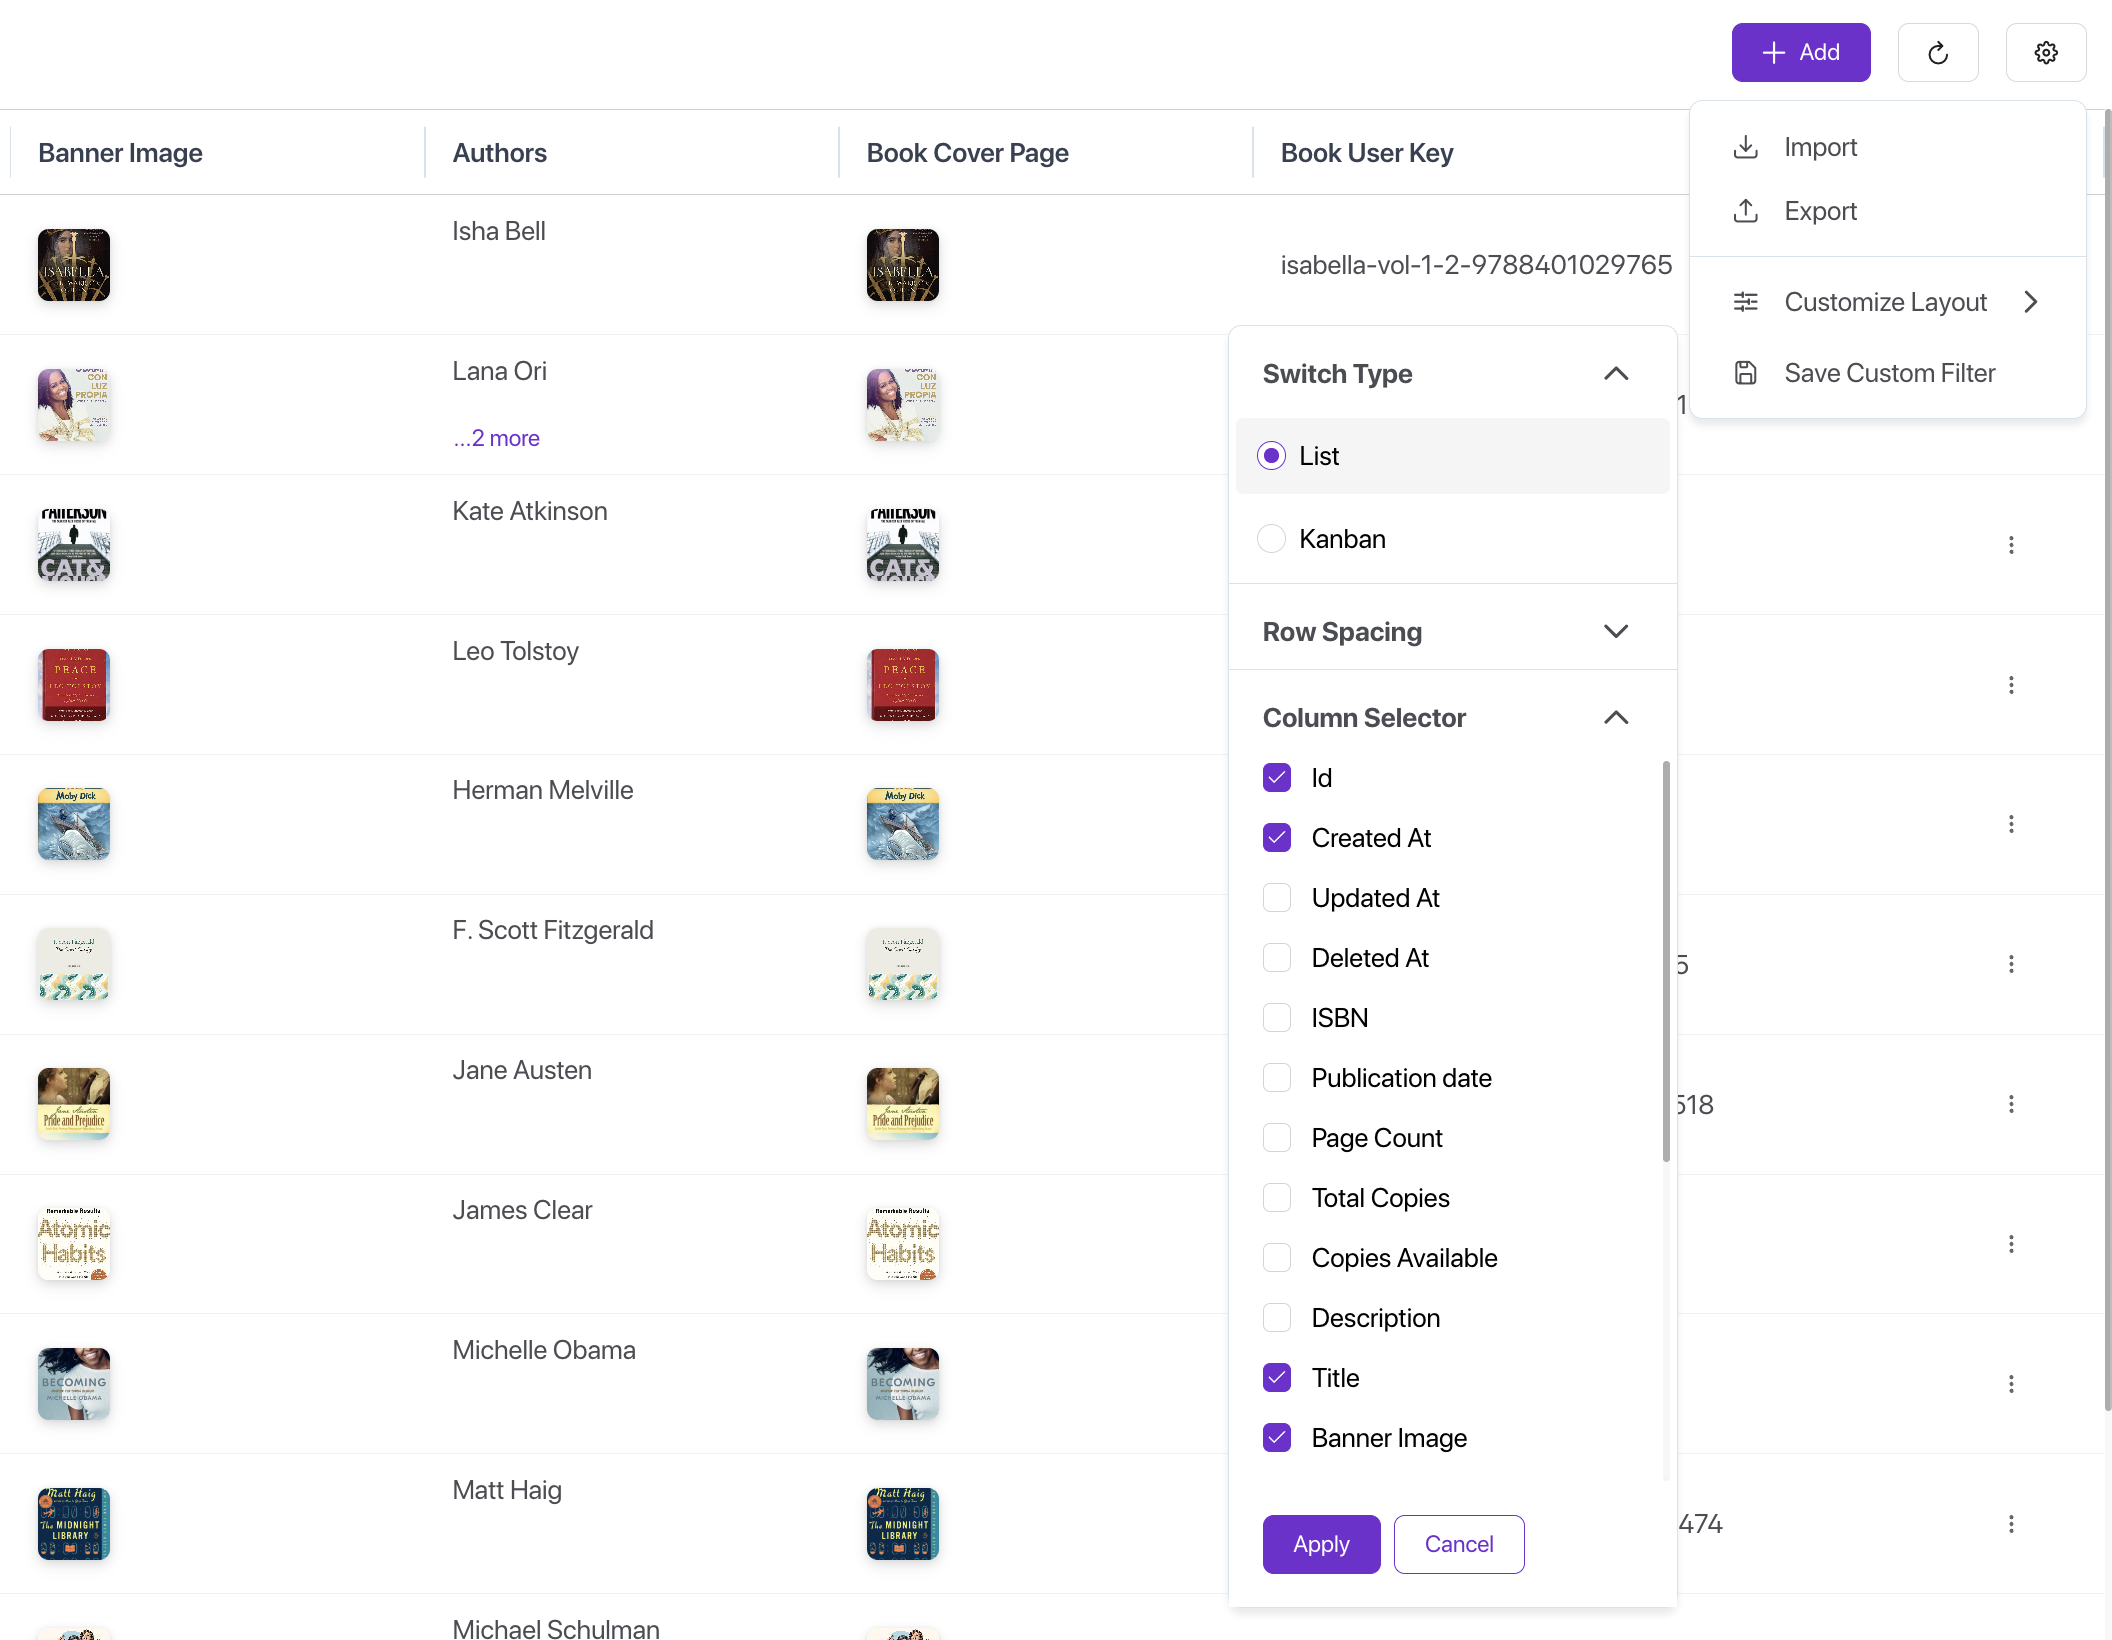Open row actions for Matt Haig

click(2011, 1524)
